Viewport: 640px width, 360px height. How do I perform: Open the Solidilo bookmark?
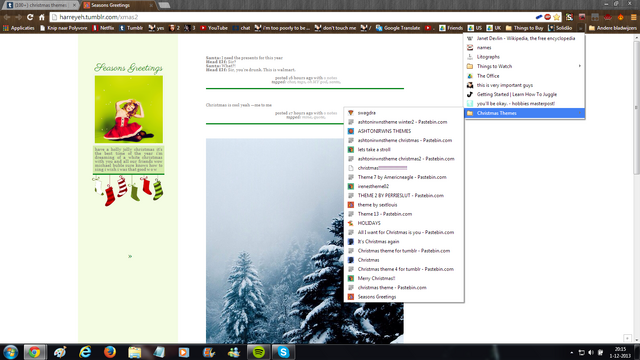tap(560, 28)
